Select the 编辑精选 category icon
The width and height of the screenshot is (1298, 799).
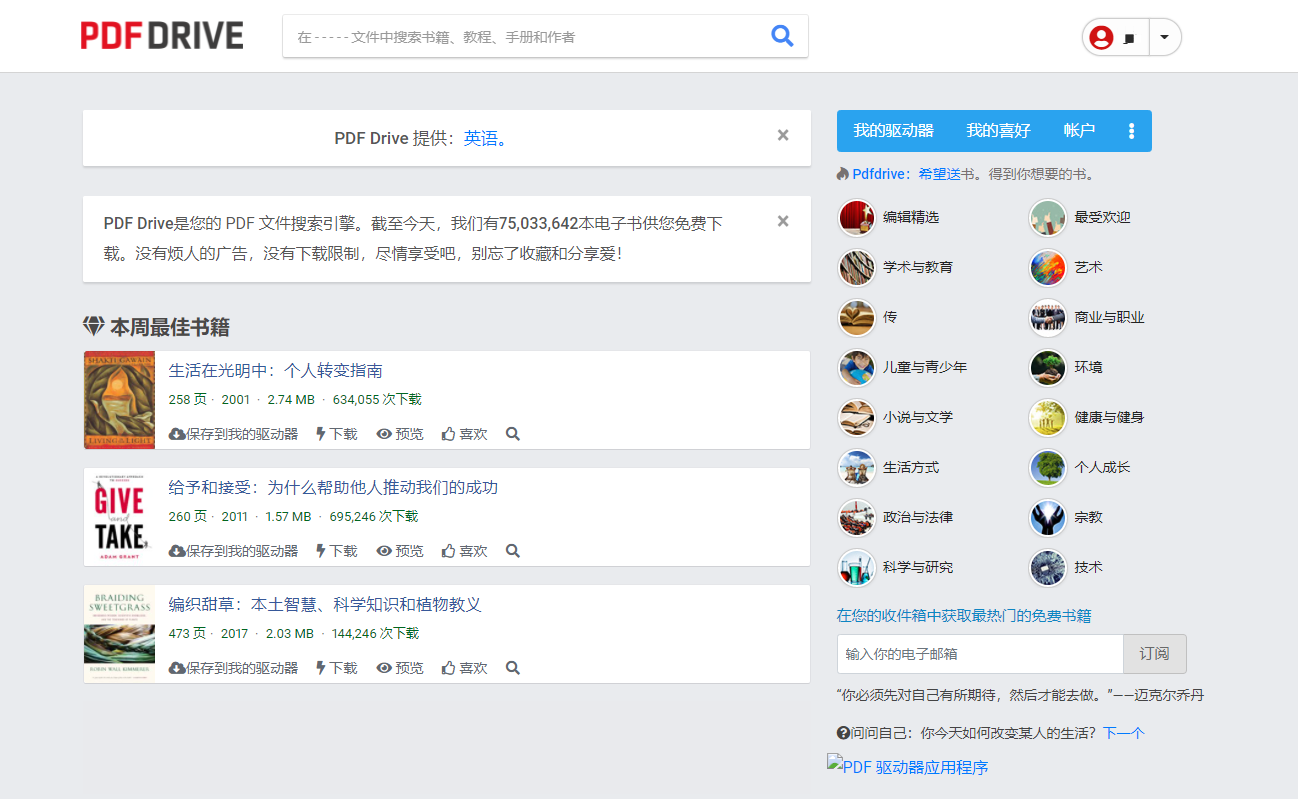coord(857,217)
